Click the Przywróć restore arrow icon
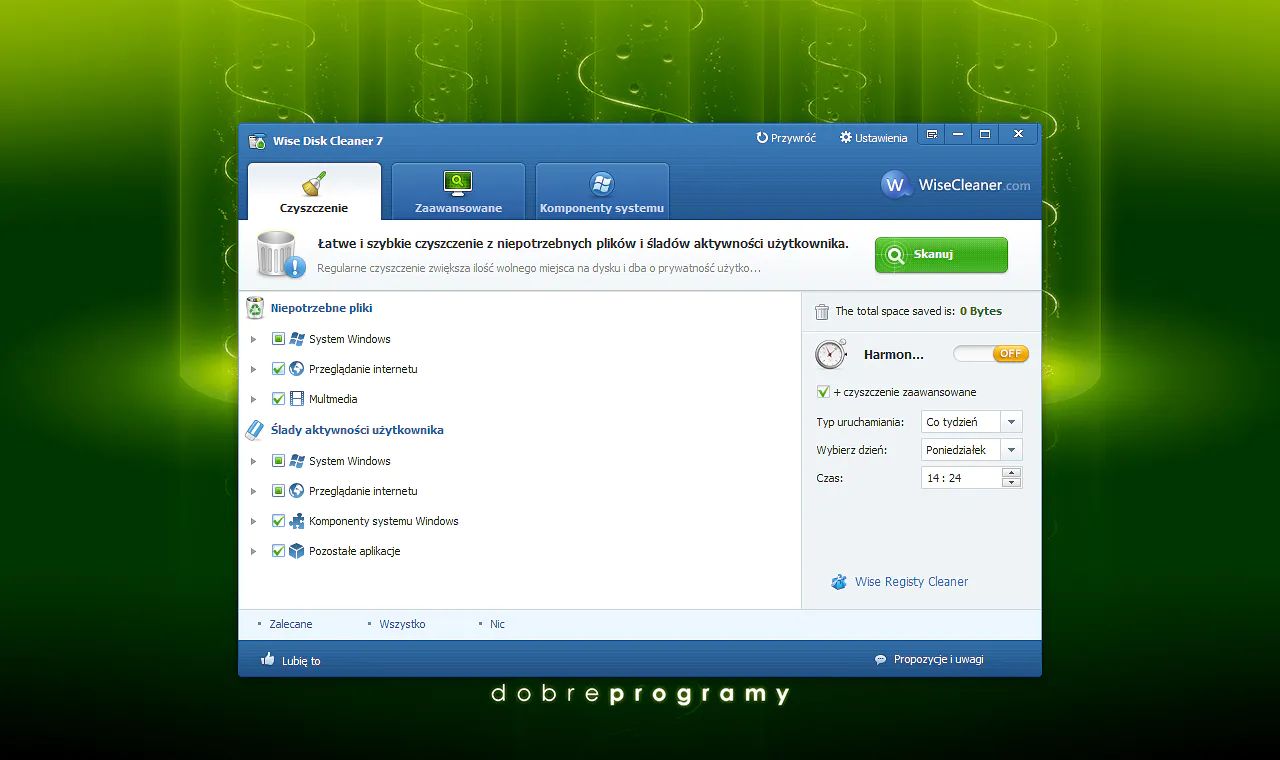1280x760 pixels. pos(762,138)
